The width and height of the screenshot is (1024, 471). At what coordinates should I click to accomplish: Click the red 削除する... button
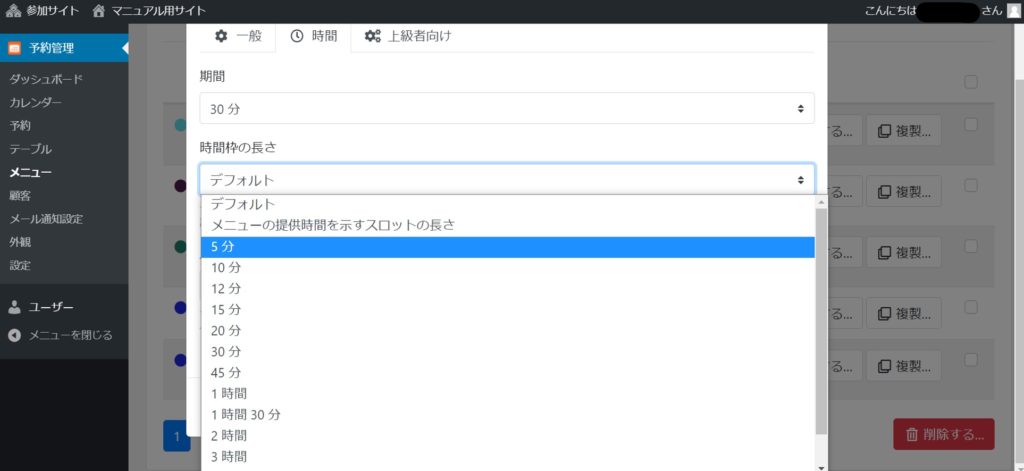[x=943, y=435]
